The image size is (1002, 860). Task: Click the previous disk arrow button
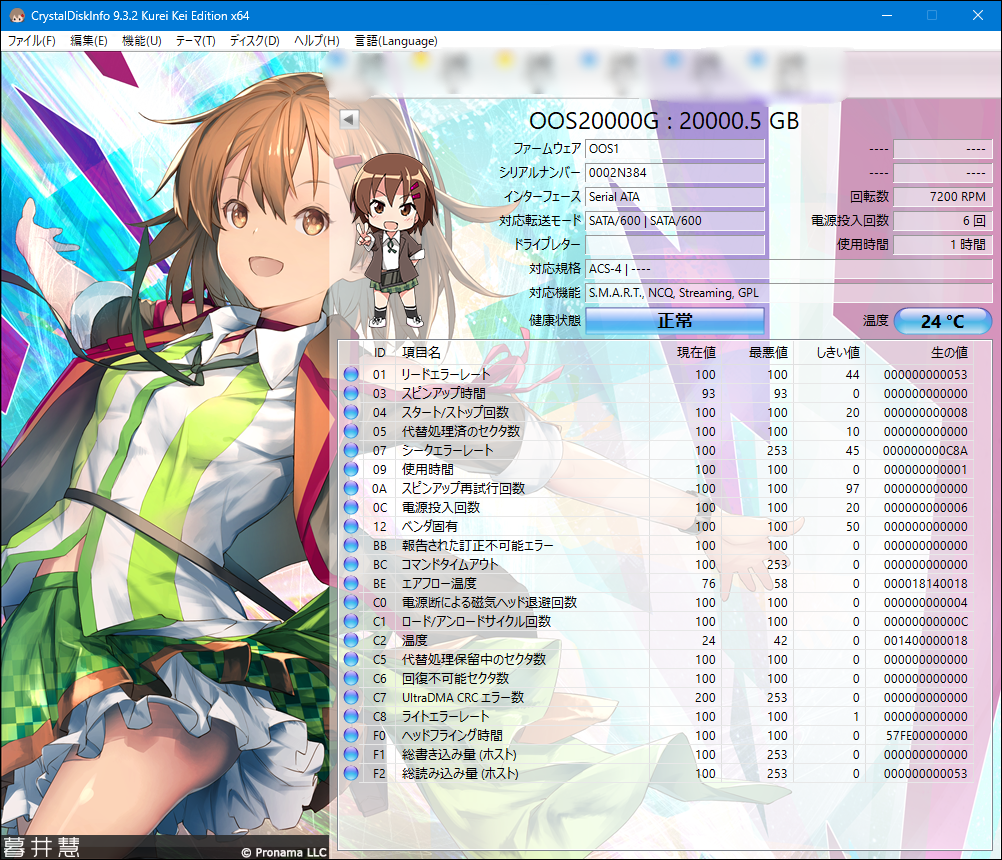point(349,119)
